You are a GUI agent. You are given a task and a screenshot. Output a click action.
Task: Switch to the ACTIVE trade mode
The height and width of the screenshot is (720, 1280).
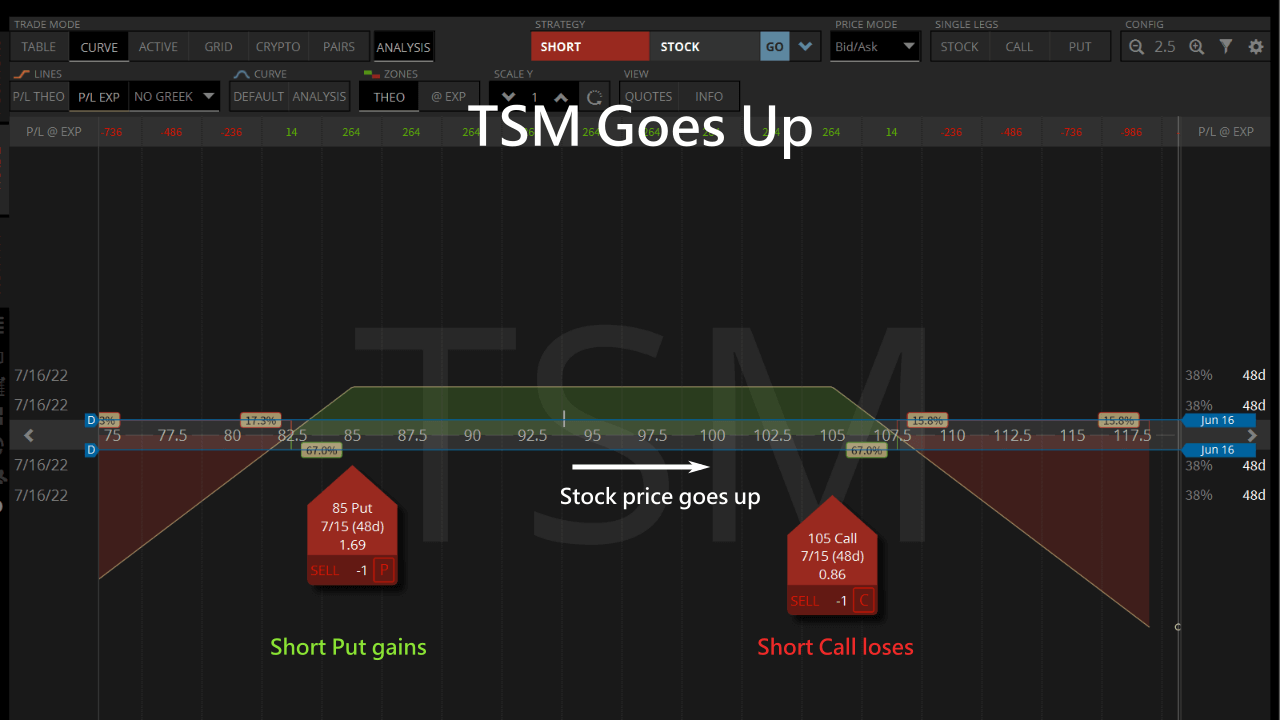click(158, 46)
